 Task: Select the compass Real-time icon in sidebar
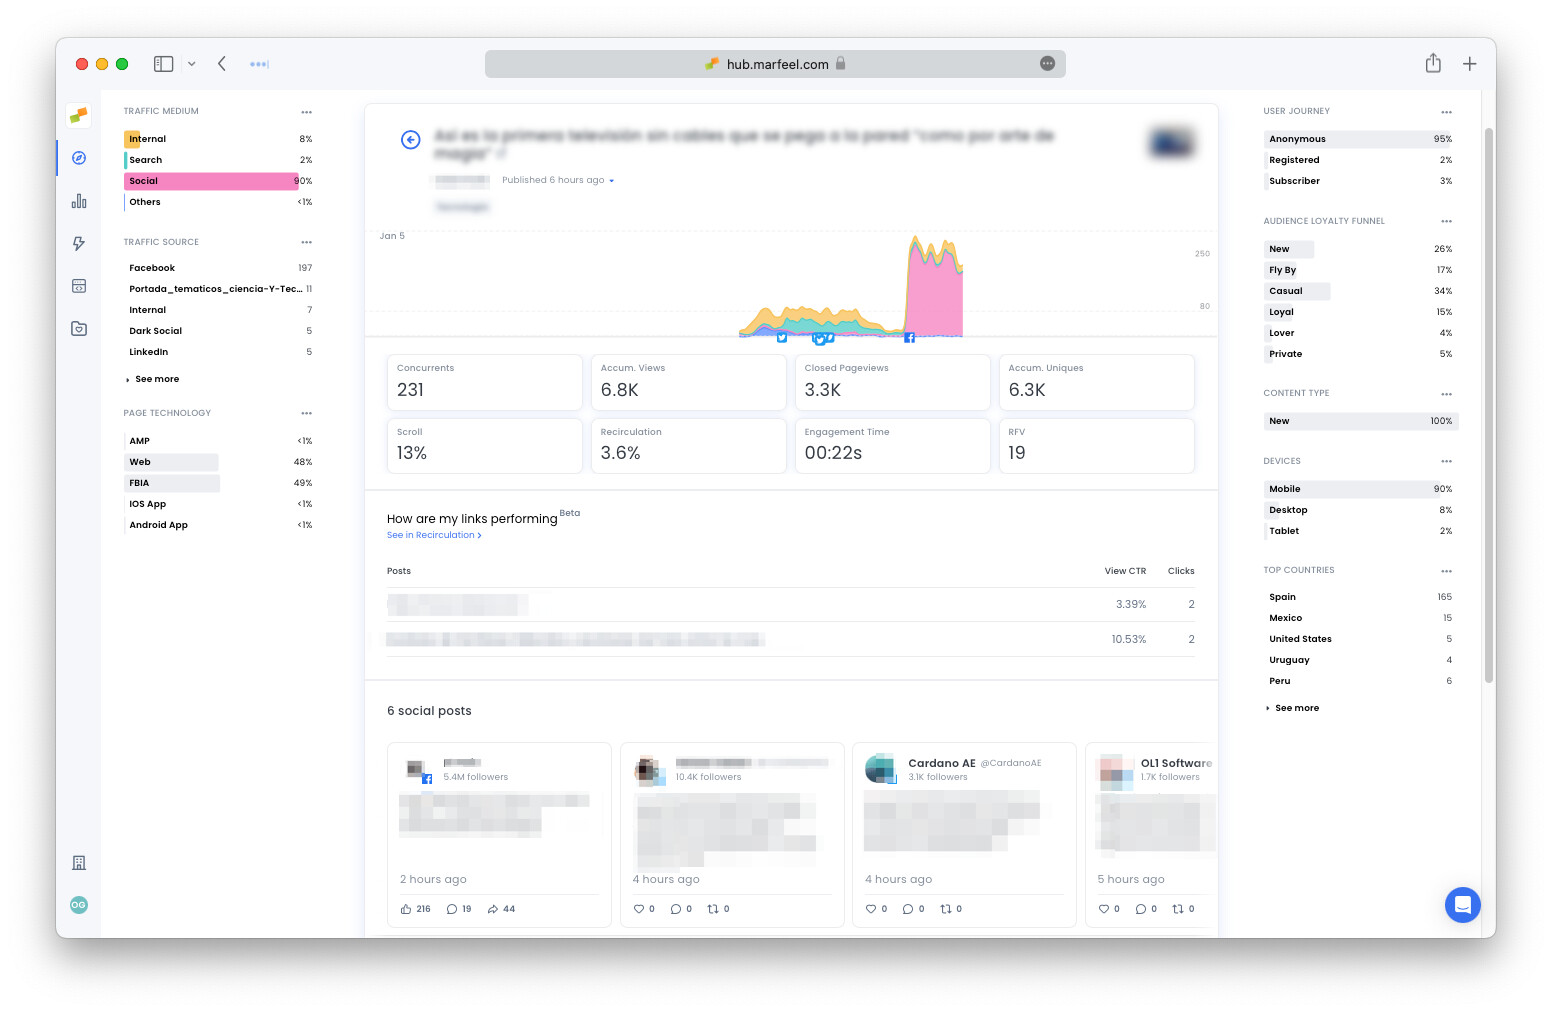click(x=78, y=158)
